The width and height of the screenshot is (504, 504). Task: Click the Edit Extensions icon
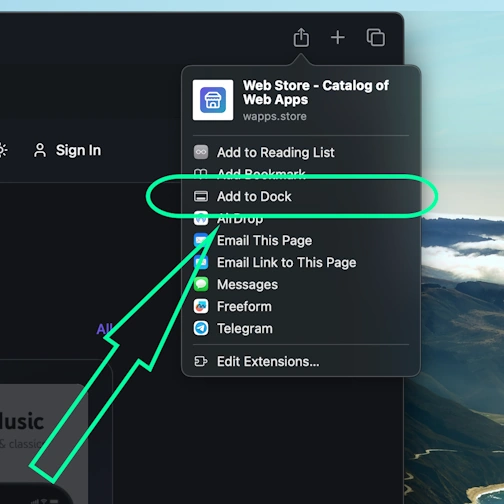pos(201,361)
